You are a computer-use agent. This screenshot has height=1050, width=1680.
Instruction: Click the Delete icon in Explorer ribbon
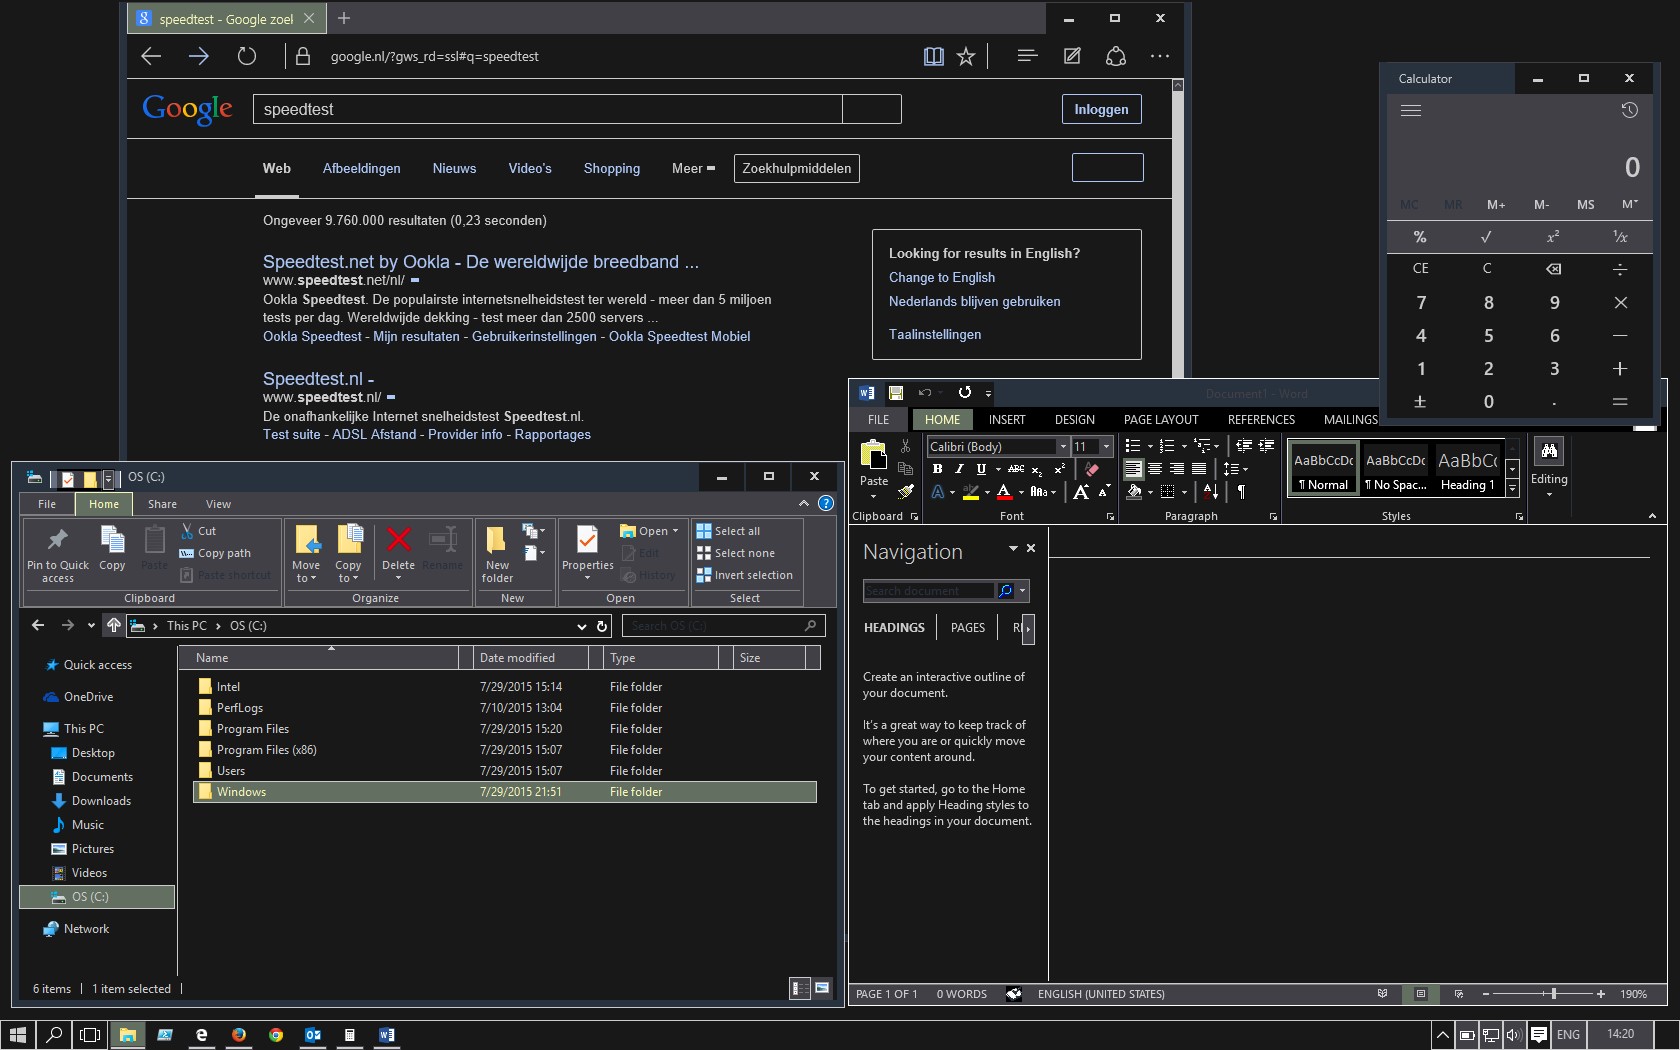[x=398, y=542]
